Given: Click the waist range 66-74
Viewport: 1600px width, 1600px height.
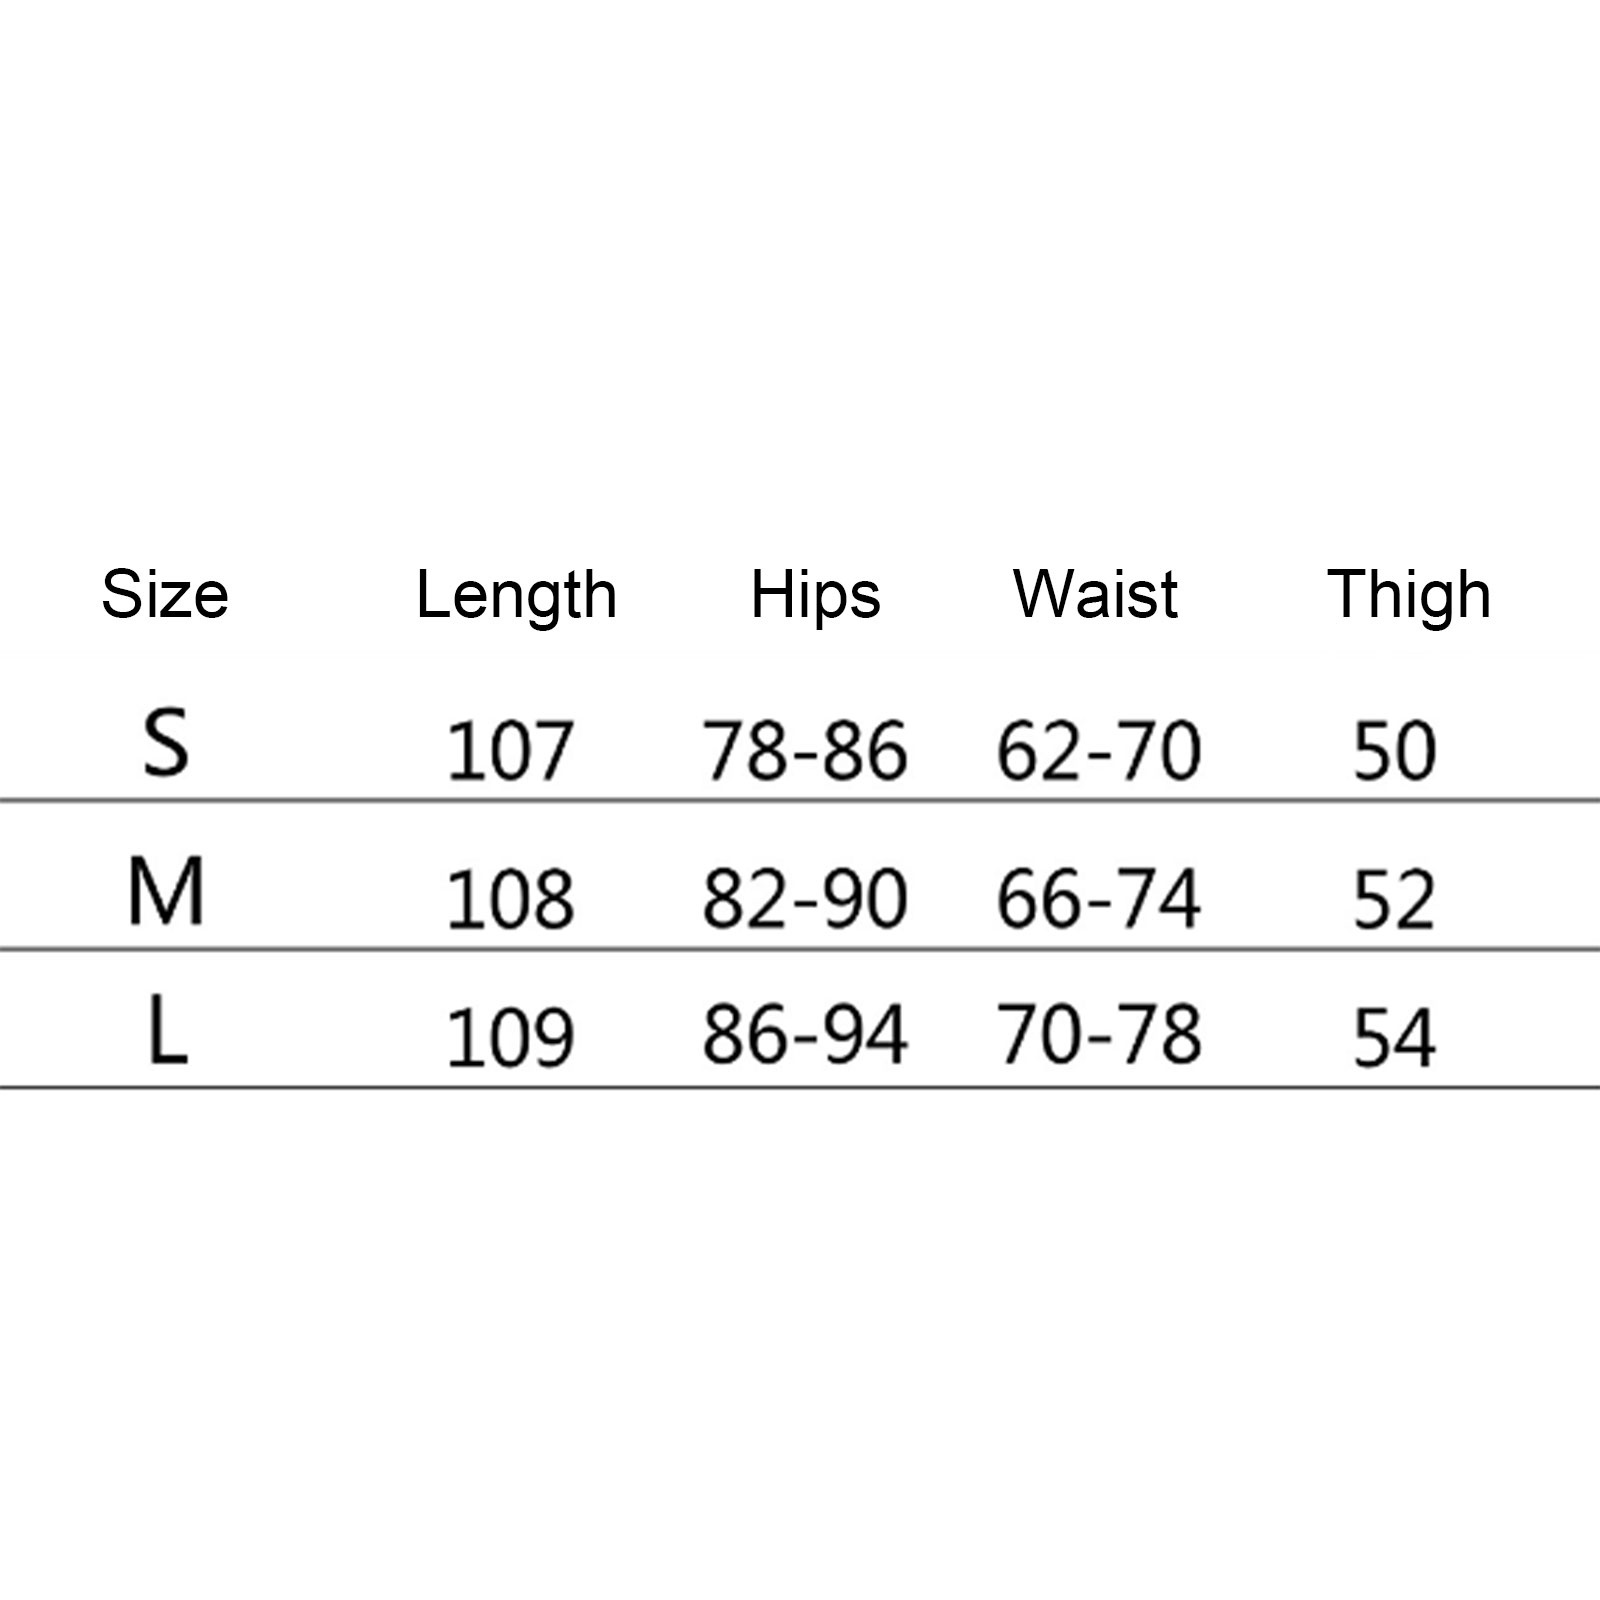Looking at the screenshot, I should click(1098, 898).
